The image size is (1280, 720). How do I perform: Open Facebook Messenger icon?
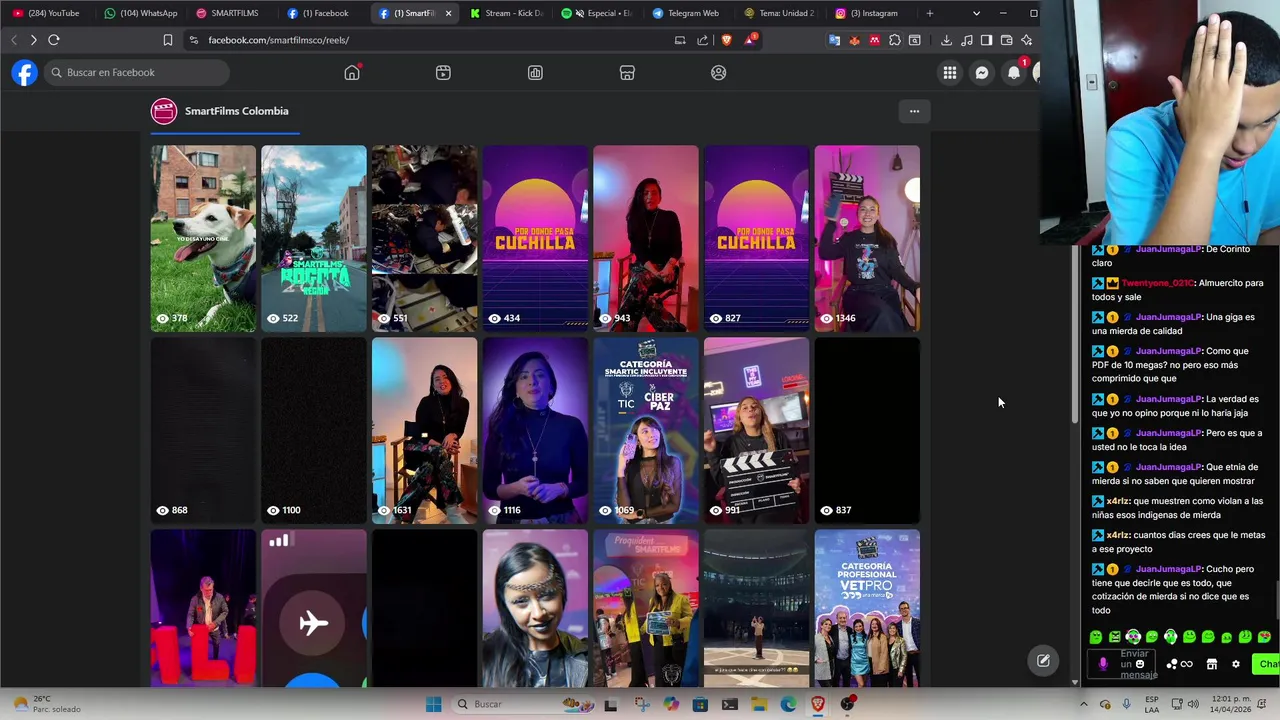(x=982, y=73)
